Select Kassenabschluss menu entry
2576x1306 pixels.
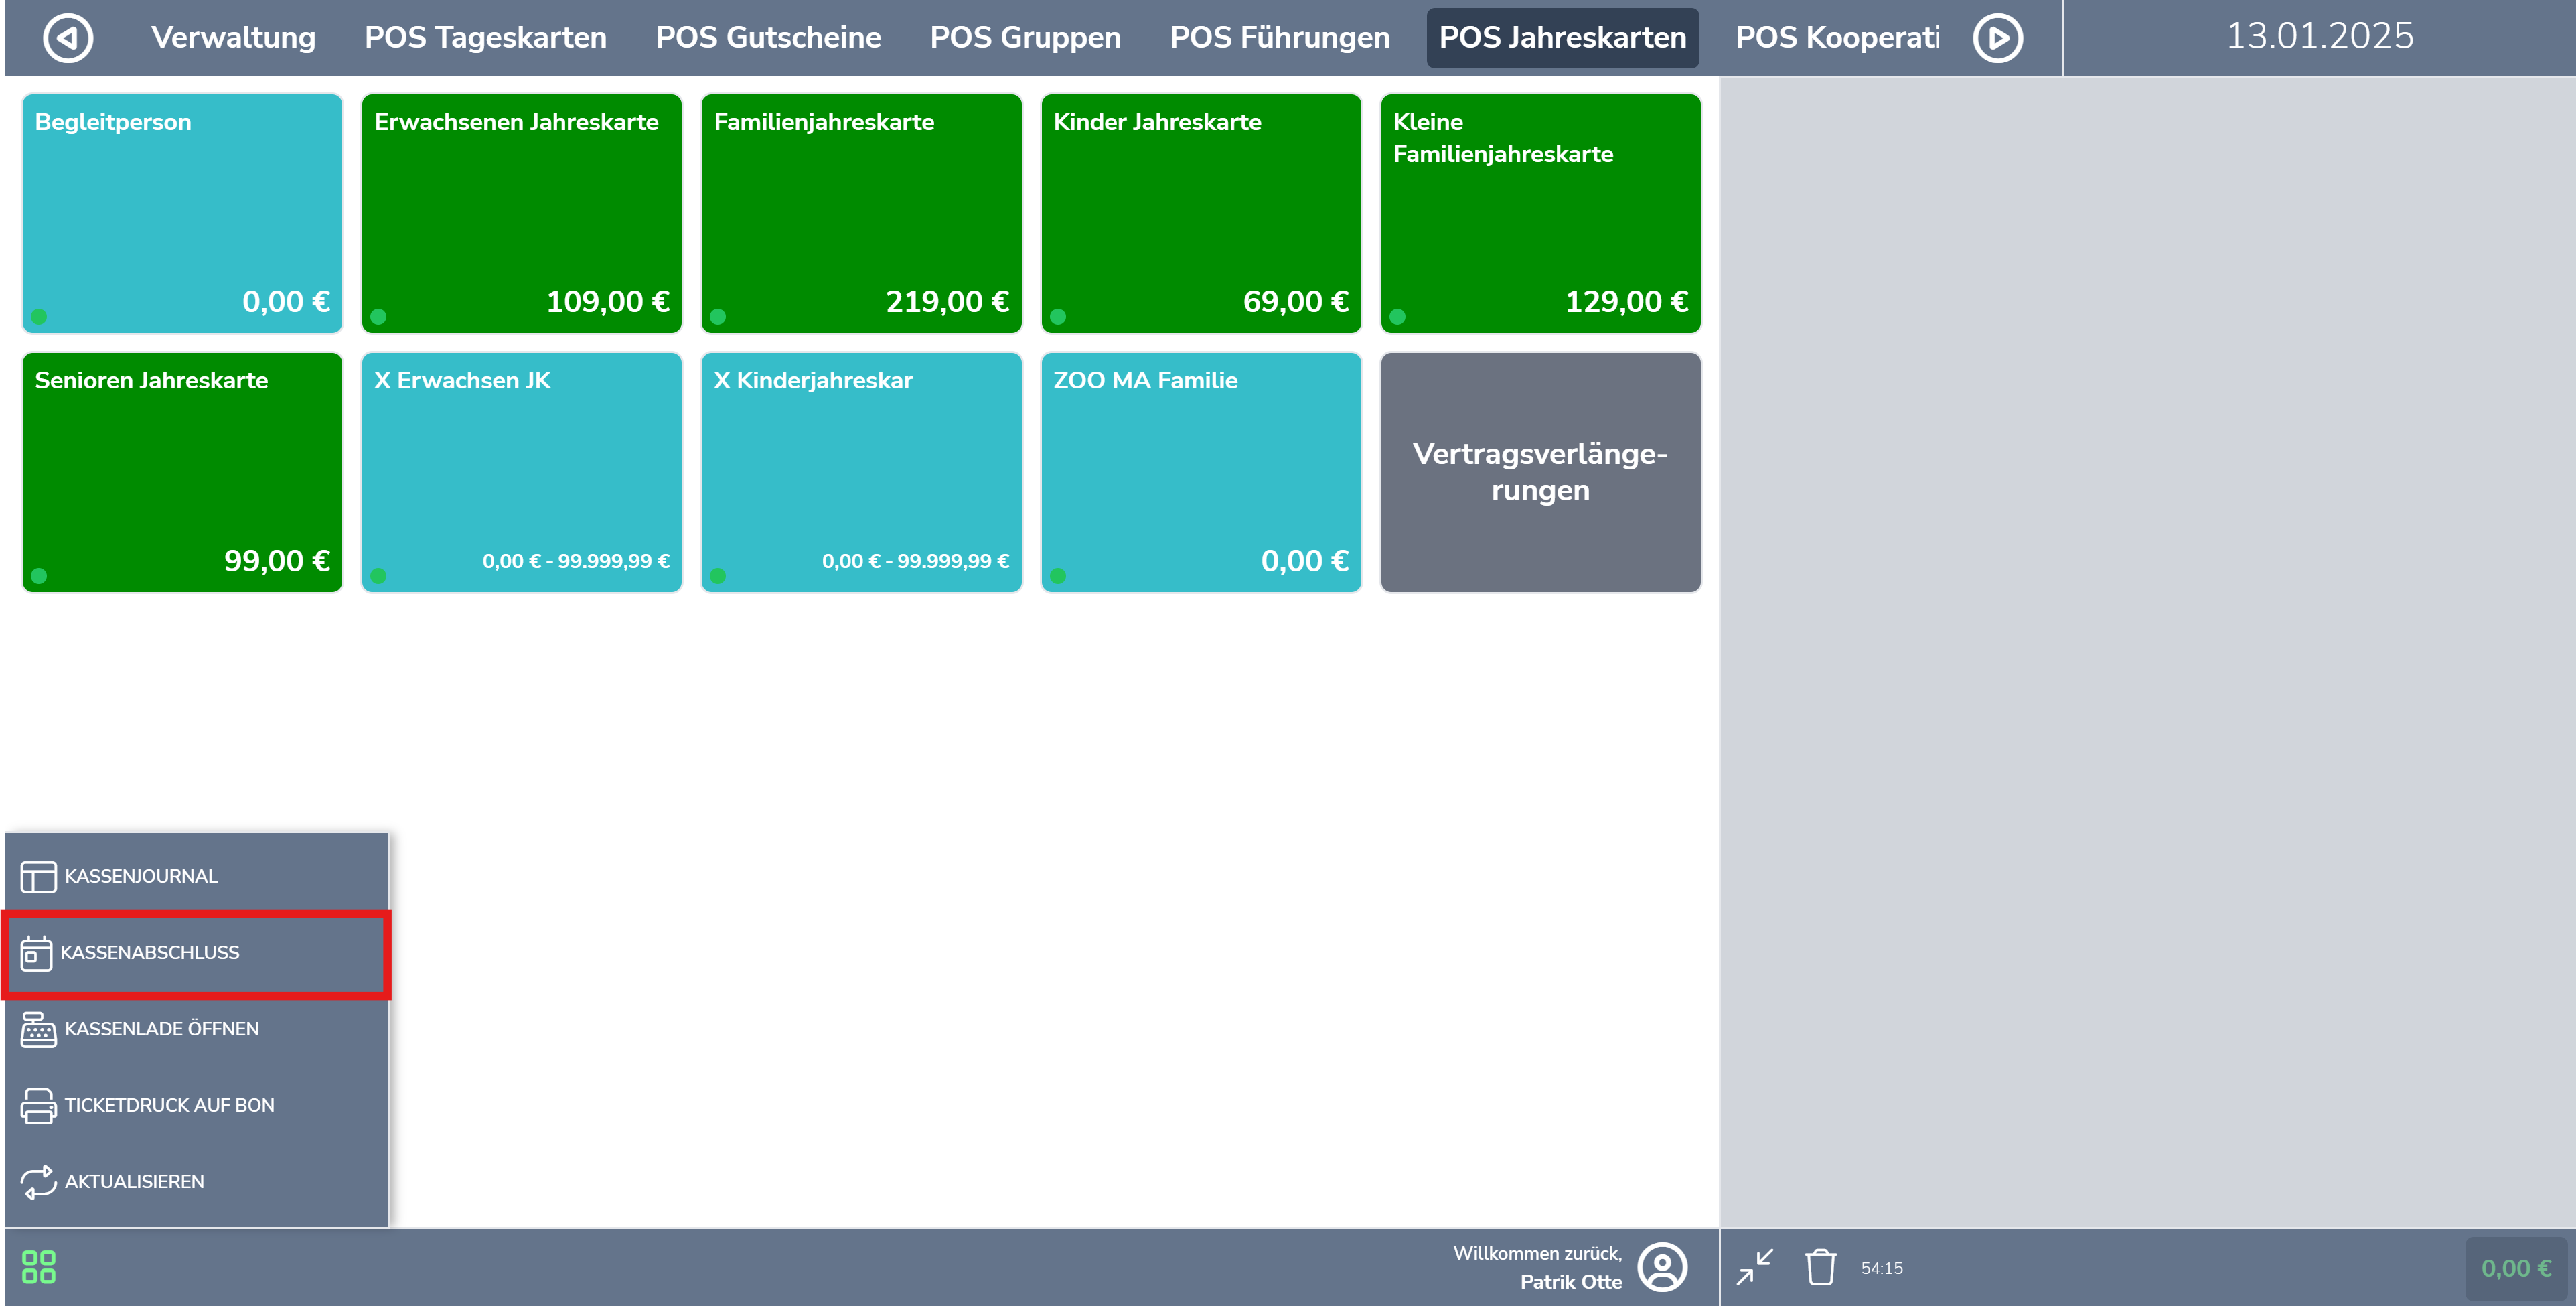point(150,952)
